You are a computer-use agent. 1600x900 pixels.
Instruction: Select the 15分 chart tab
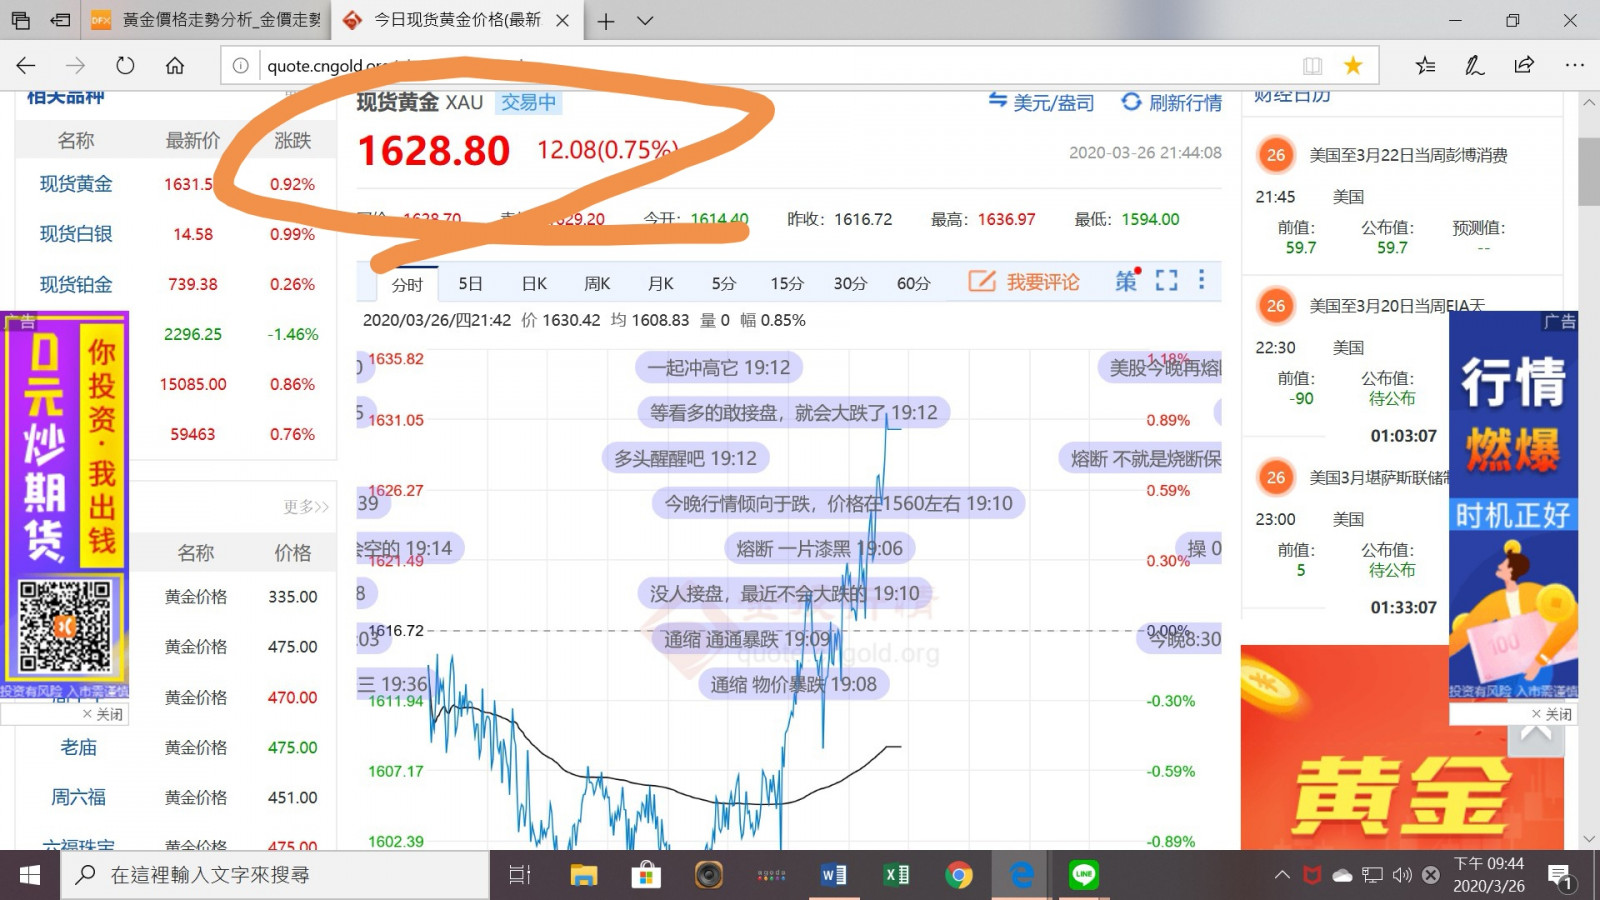coord(787,284)
